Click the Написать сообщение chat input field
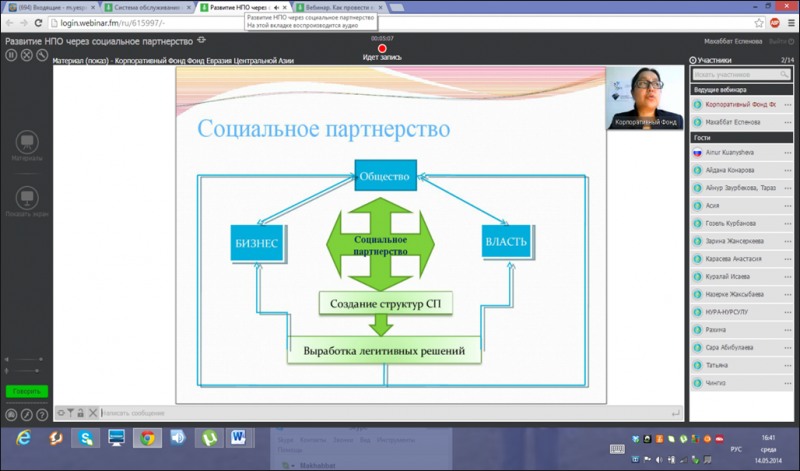Screen dimensions: 800x471 [385, 413]
